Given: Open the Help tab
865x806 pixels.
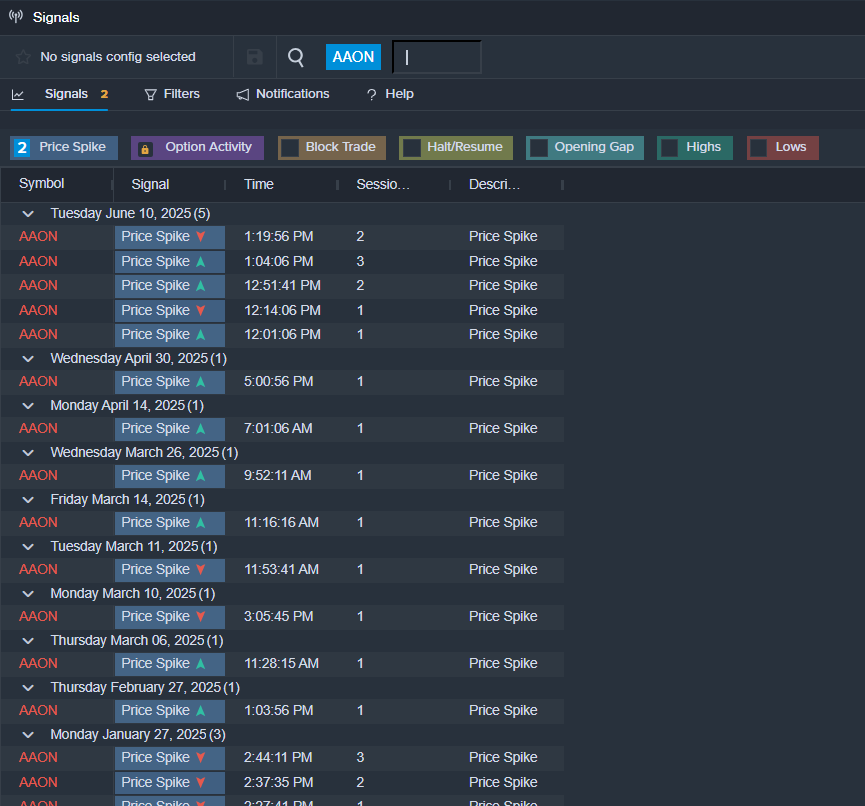Looking at the screenshot, I should pos(390,94).
